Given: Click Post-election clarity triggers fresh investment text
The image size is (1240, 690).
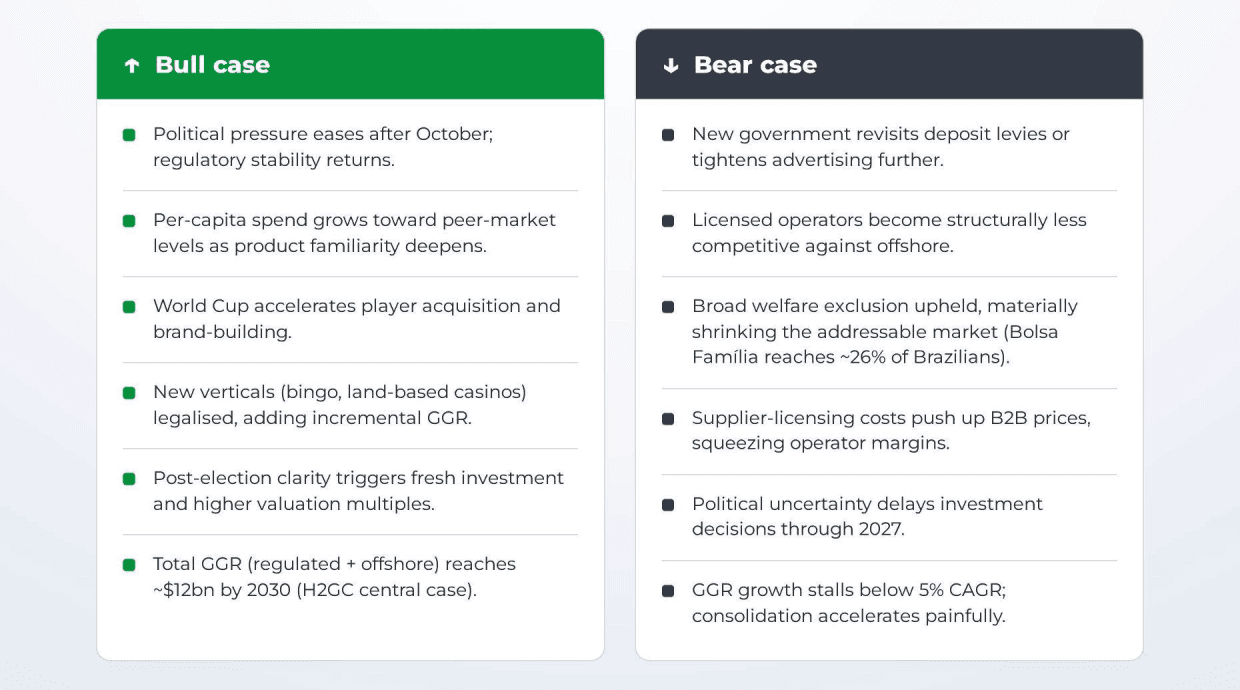Looking at the screenshot, I should point(358,491).
